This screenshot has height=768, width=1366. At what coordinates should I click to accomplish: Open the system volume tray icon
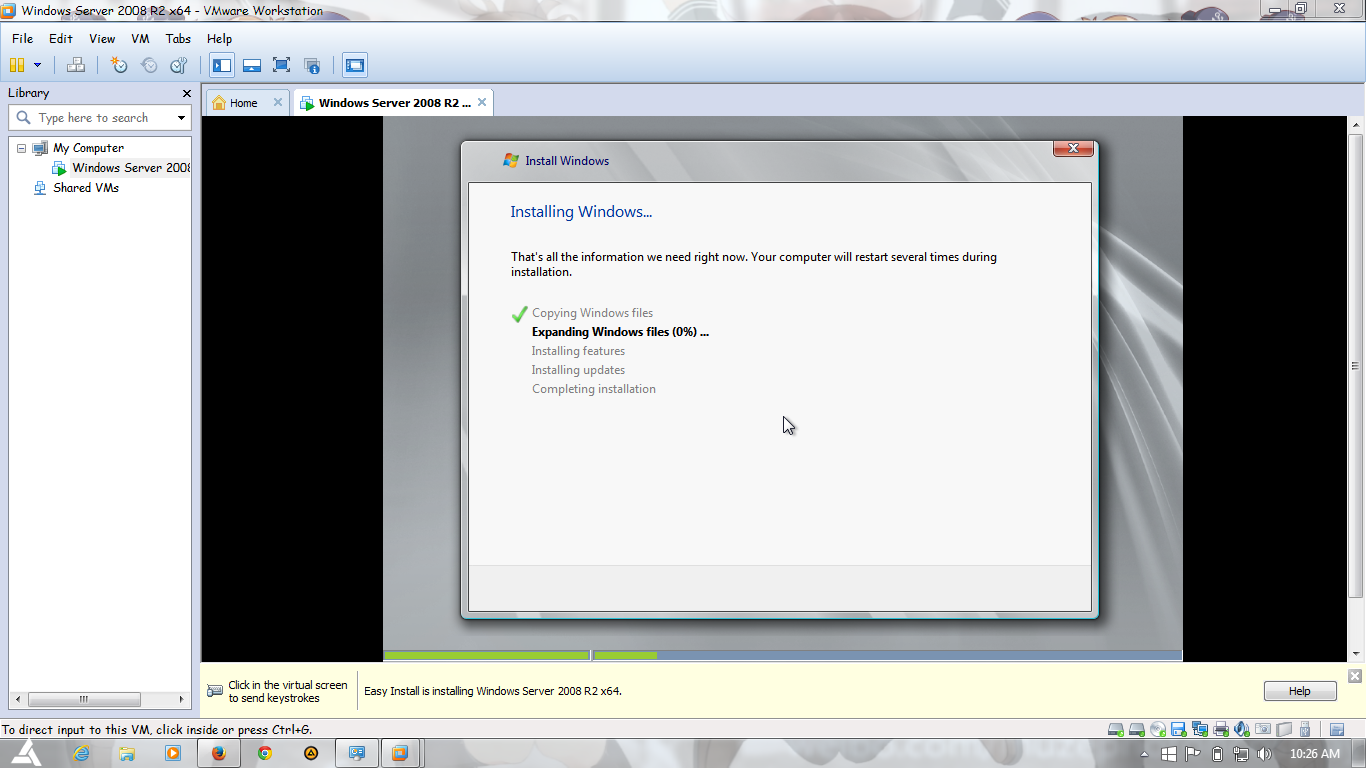click(x=1264, y=754)
